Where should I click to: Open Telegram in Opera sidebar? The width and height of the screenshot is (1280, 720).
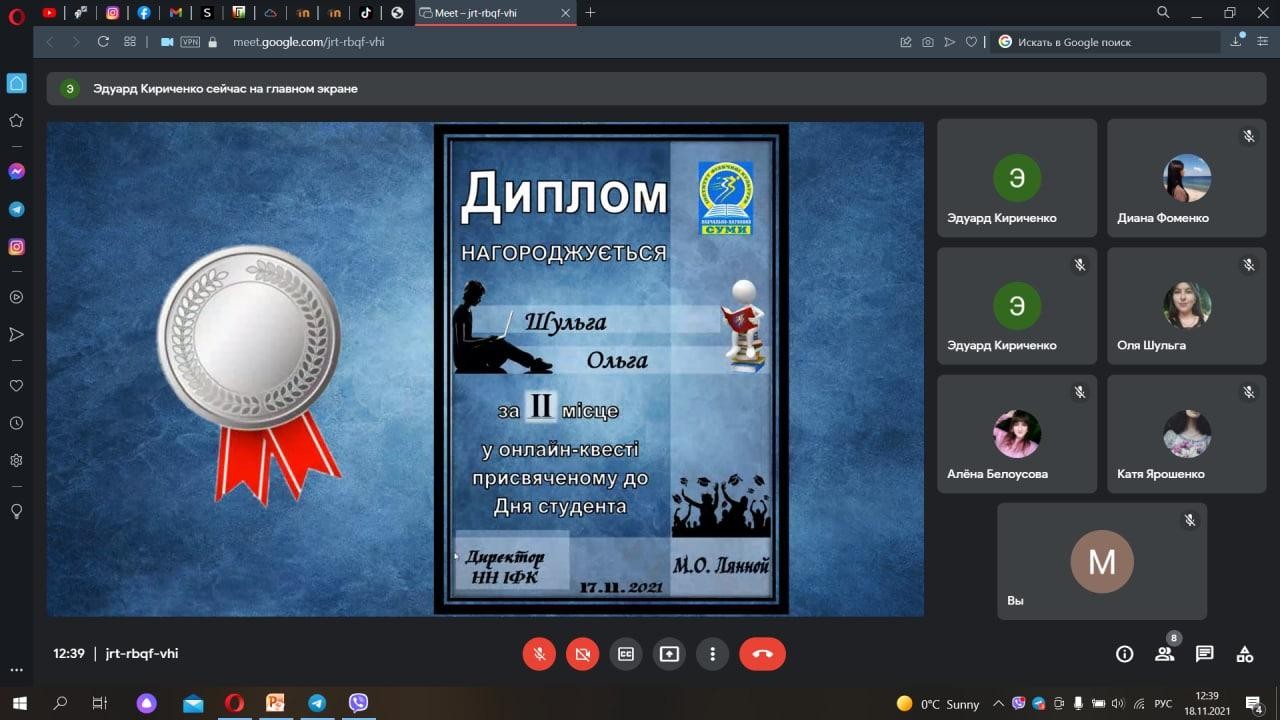16,210
